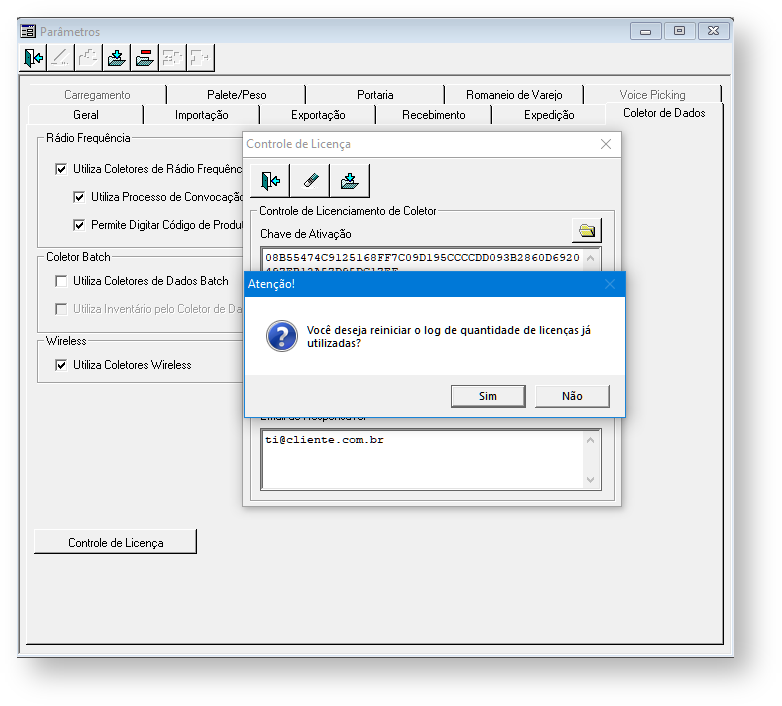
Task: Toggle Utiliza Processo de Convocação checkbox
Action: 79,197
